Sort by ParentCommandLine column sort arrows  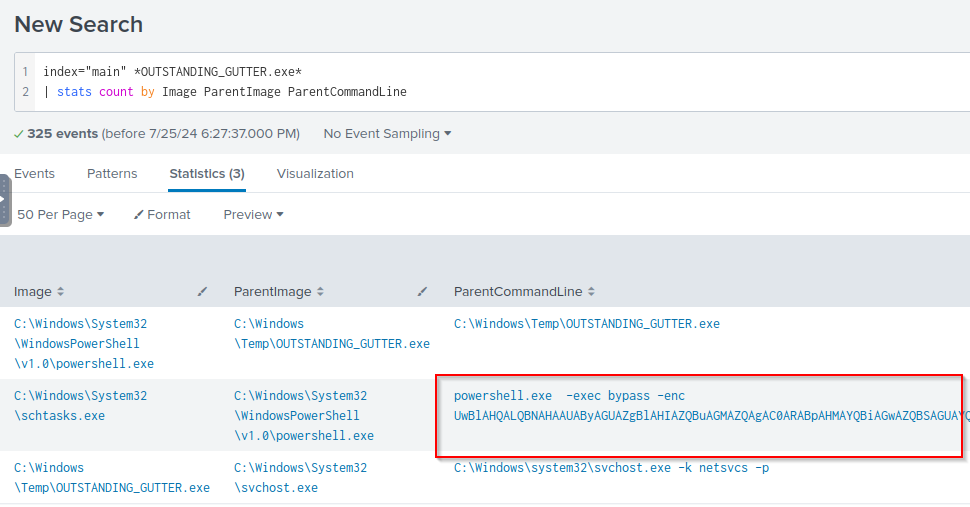click(x=591, y=292)
